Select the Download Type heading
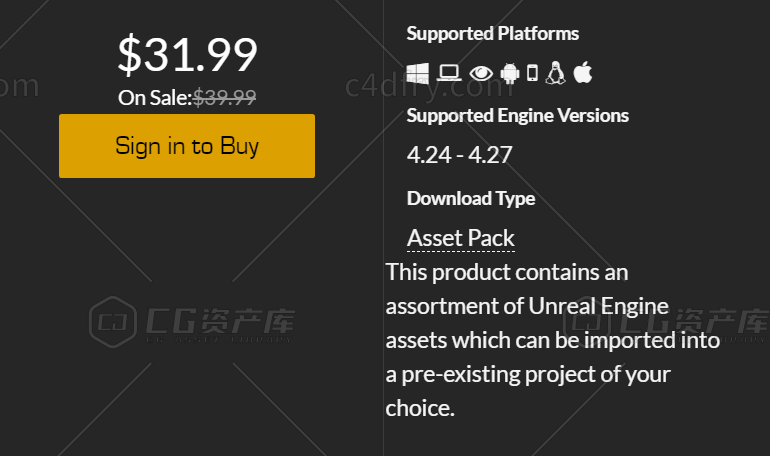Viewport: 770px width, 456px height. [x=471, y=199]
